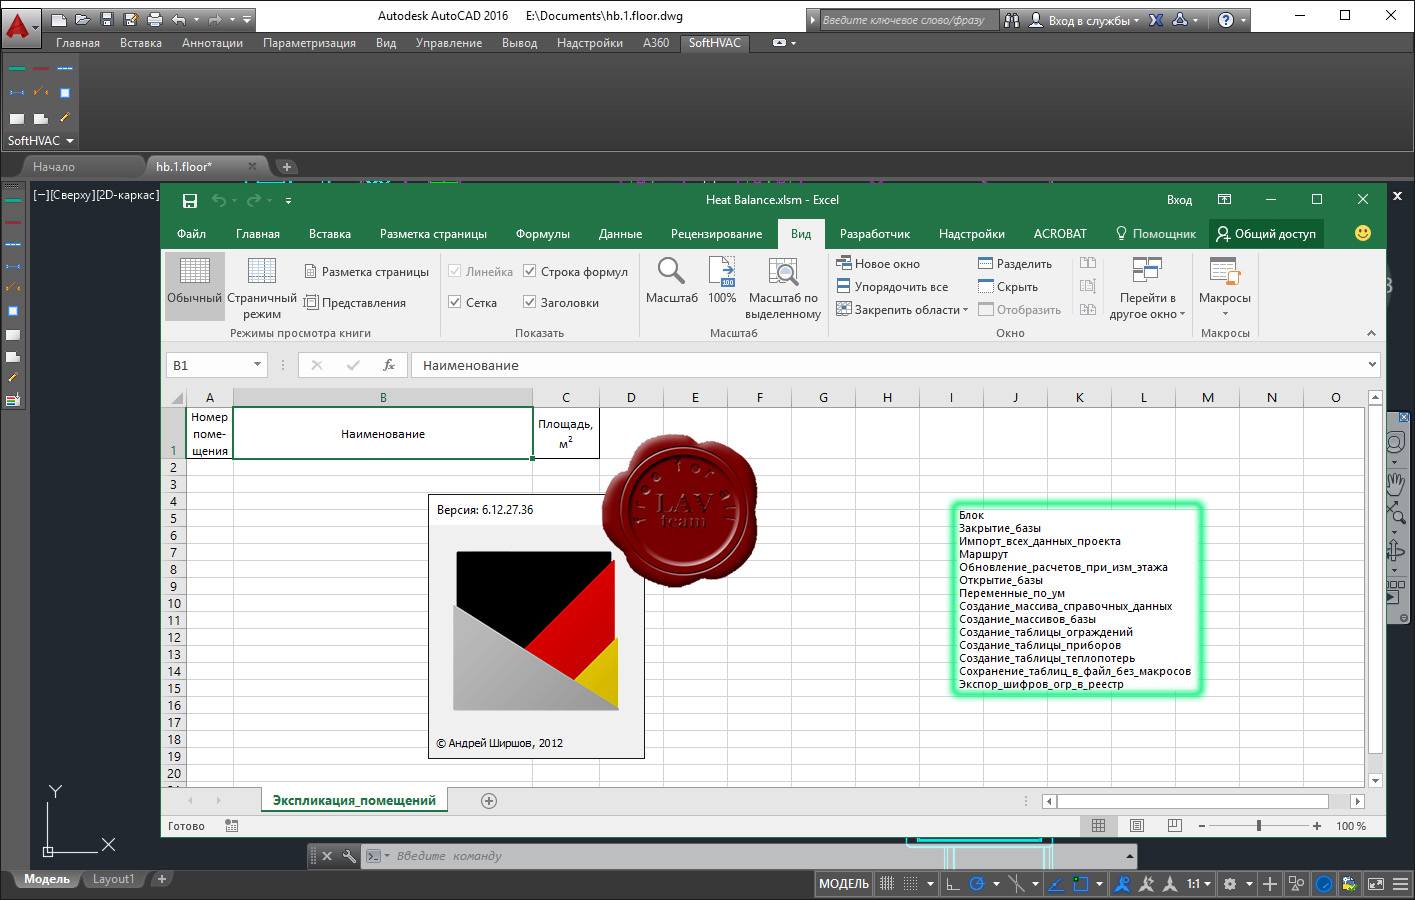Switch to Layout1 tab in AutoCAD
1415x900 pixels.
click(113, 879)
